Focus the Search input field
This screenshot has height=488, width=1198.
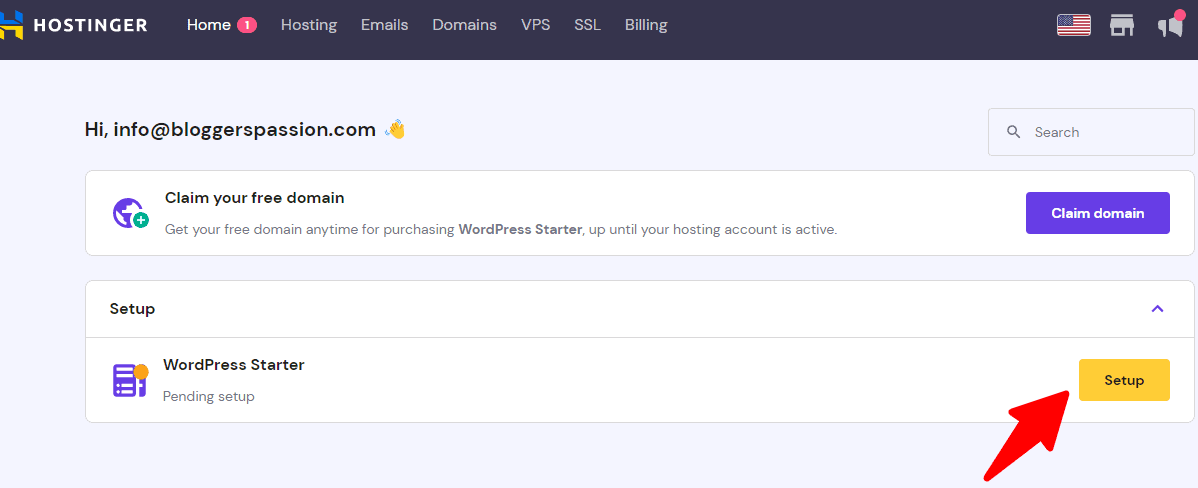1100,132
